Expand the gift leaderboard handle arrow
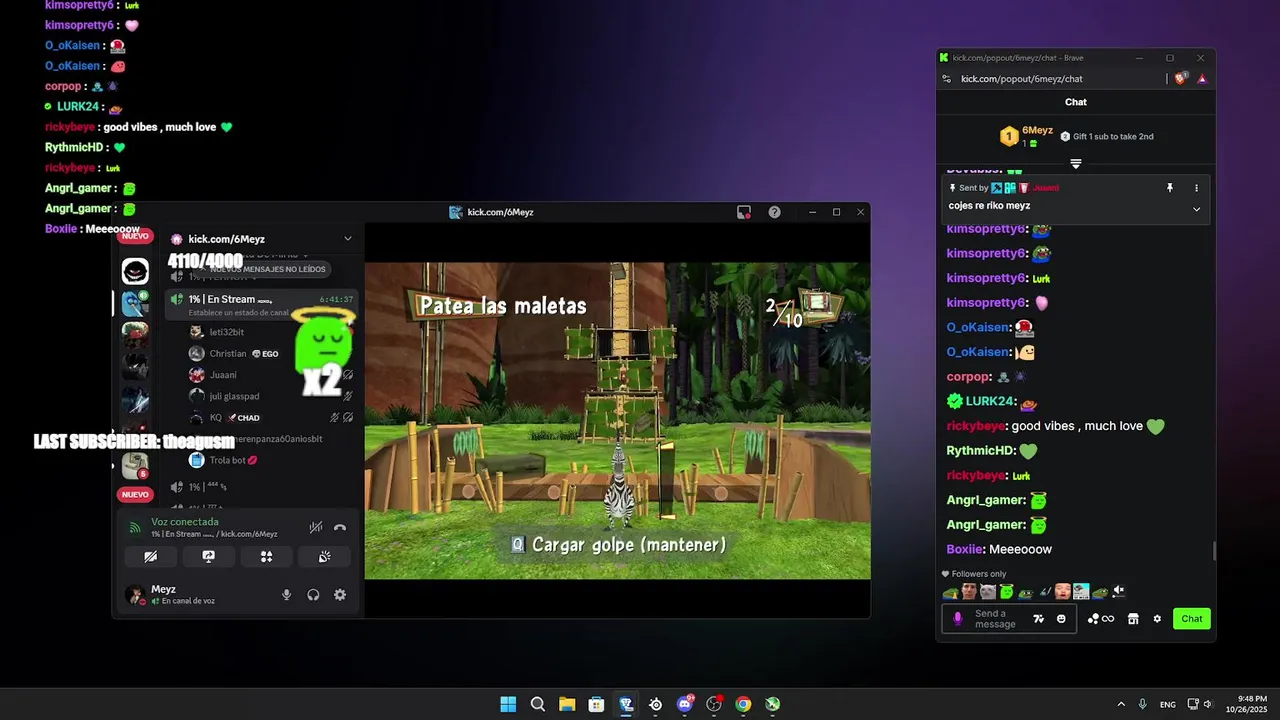Viewport: 1280px width, 720px height. tap(1076, 163)
